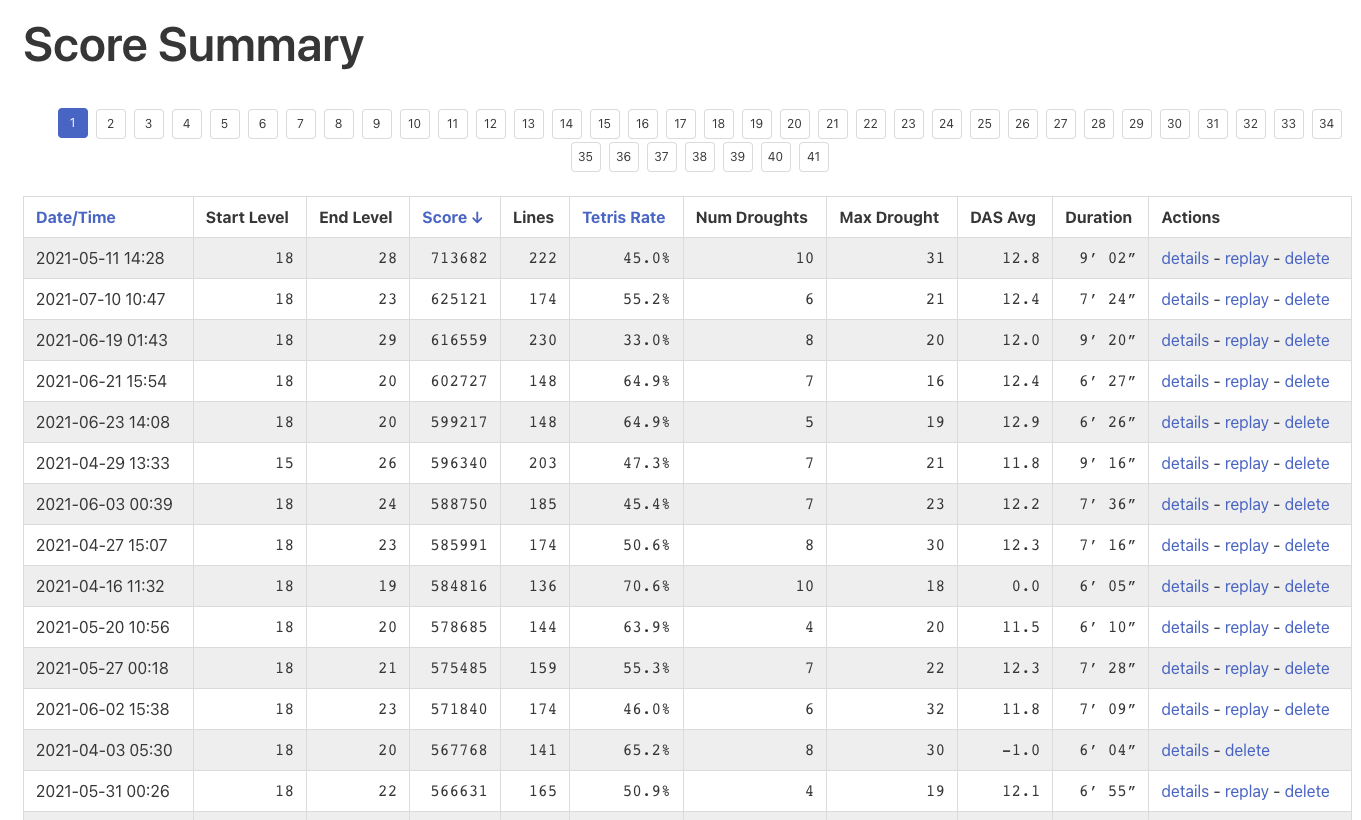Delete the 2021-06-19 01:43 score
Viewport: 1361px width, 820px height.
click(1306, 340)
